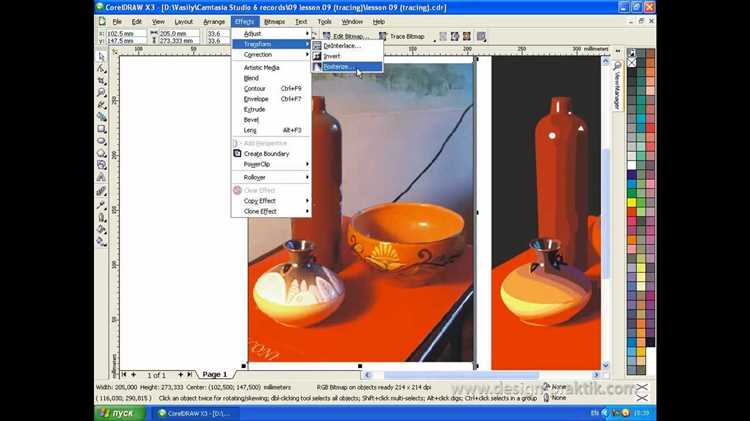Pick the white swatch in the color palette
The height and width of the screenshot is (421, 750).
tap(632, 166)
